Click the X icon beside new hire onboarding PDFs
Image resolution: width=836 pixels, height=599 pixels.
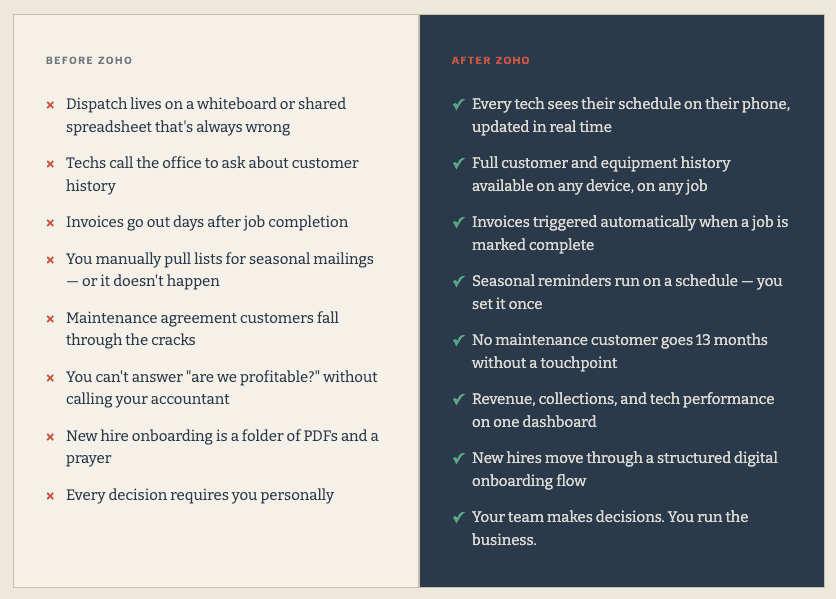tap(50, 437)
